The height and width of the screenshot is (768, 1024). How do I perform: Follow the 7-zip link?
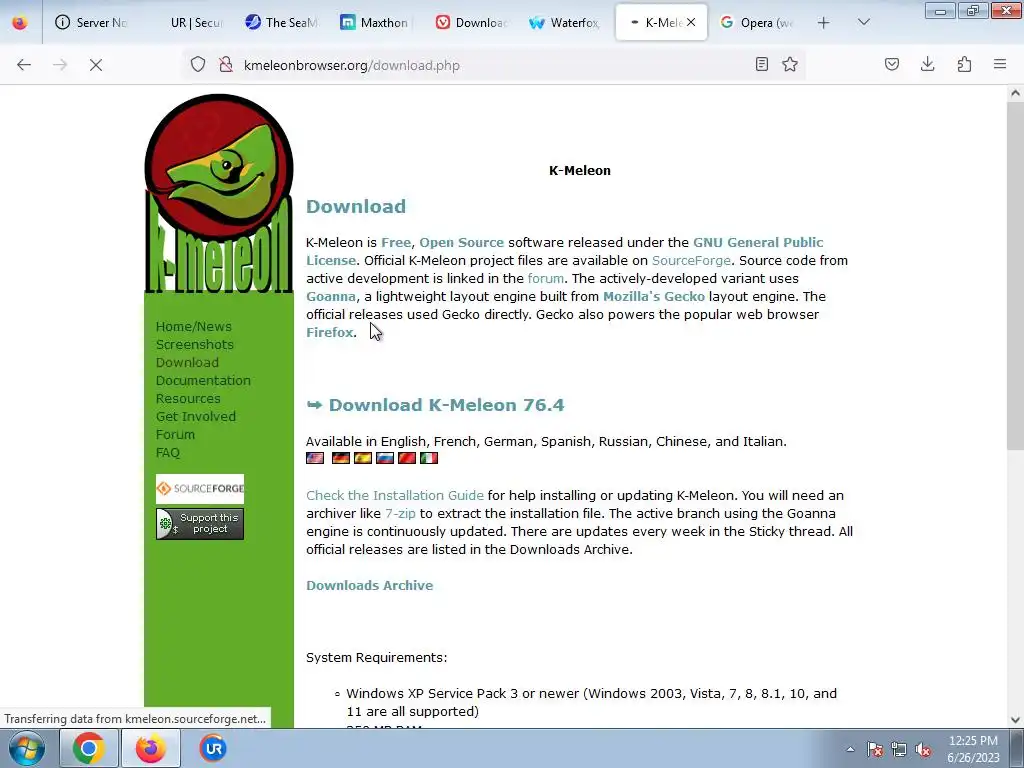400,513
